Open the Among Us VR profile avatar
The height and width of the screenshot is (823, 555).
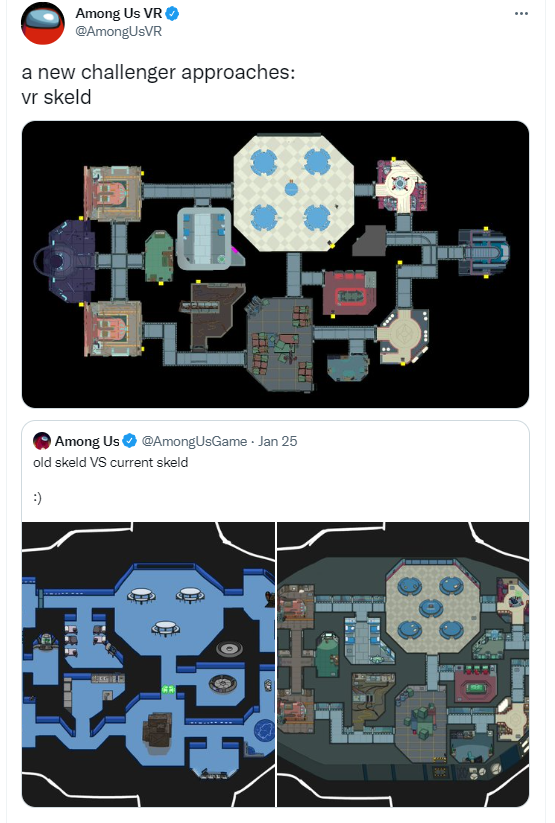[x=43, y=23]
